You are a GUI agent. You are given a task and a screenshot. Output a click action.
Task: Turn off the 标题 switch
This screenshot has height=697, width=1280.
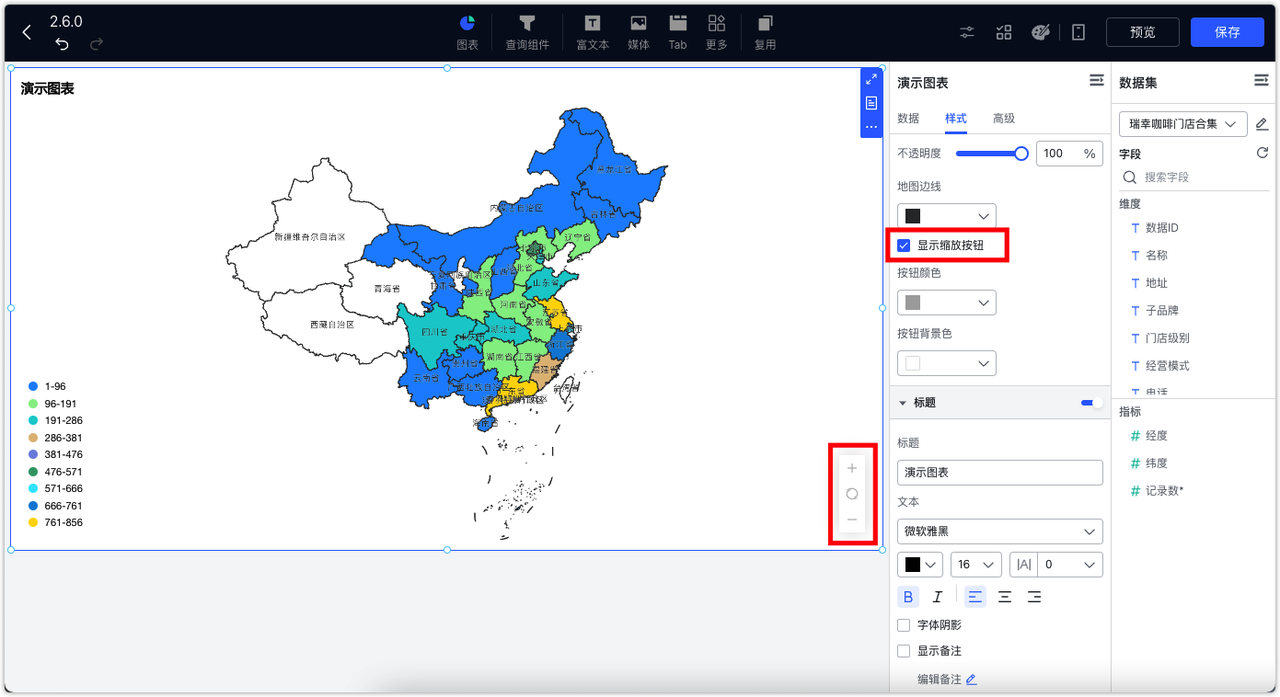coord(1089,402)
